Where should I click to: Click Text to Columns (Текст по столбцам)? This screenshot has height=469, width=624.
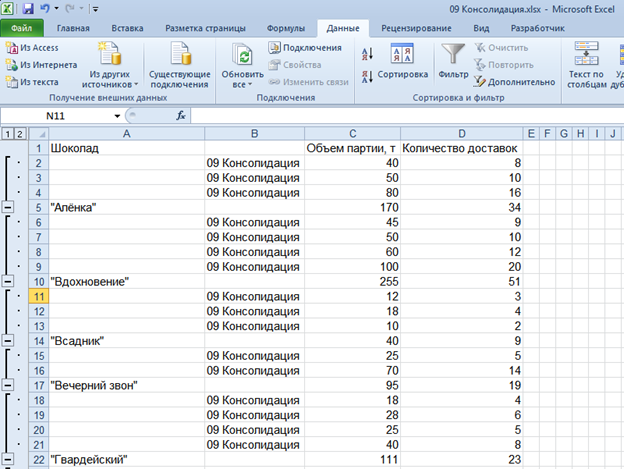click(587, 64)
